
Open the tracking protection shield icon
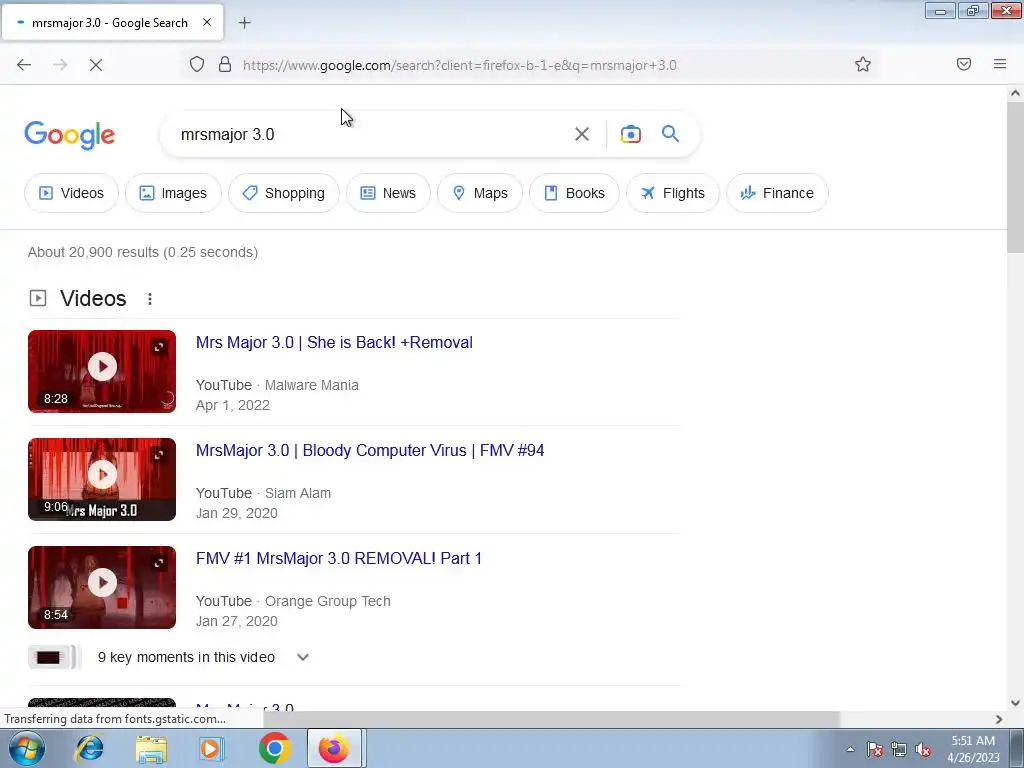pyautogui.click(x=197, y=65)
